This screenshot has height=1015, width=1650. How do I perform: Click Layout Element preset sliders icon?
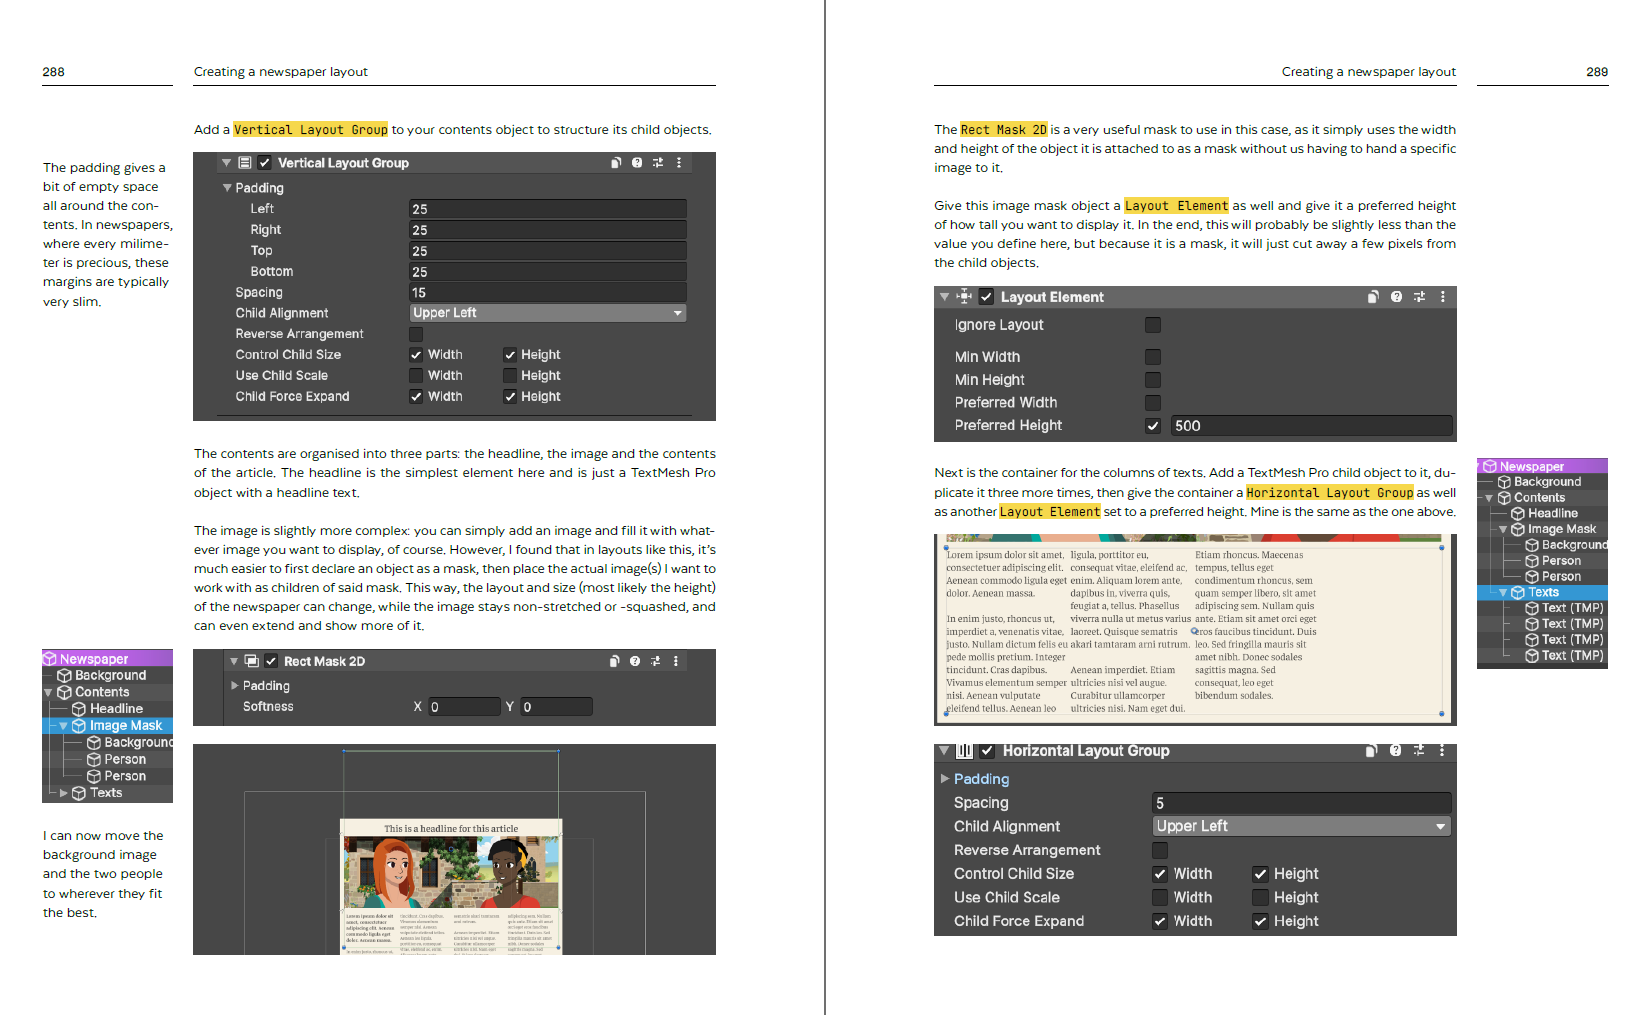point(1419,297)
